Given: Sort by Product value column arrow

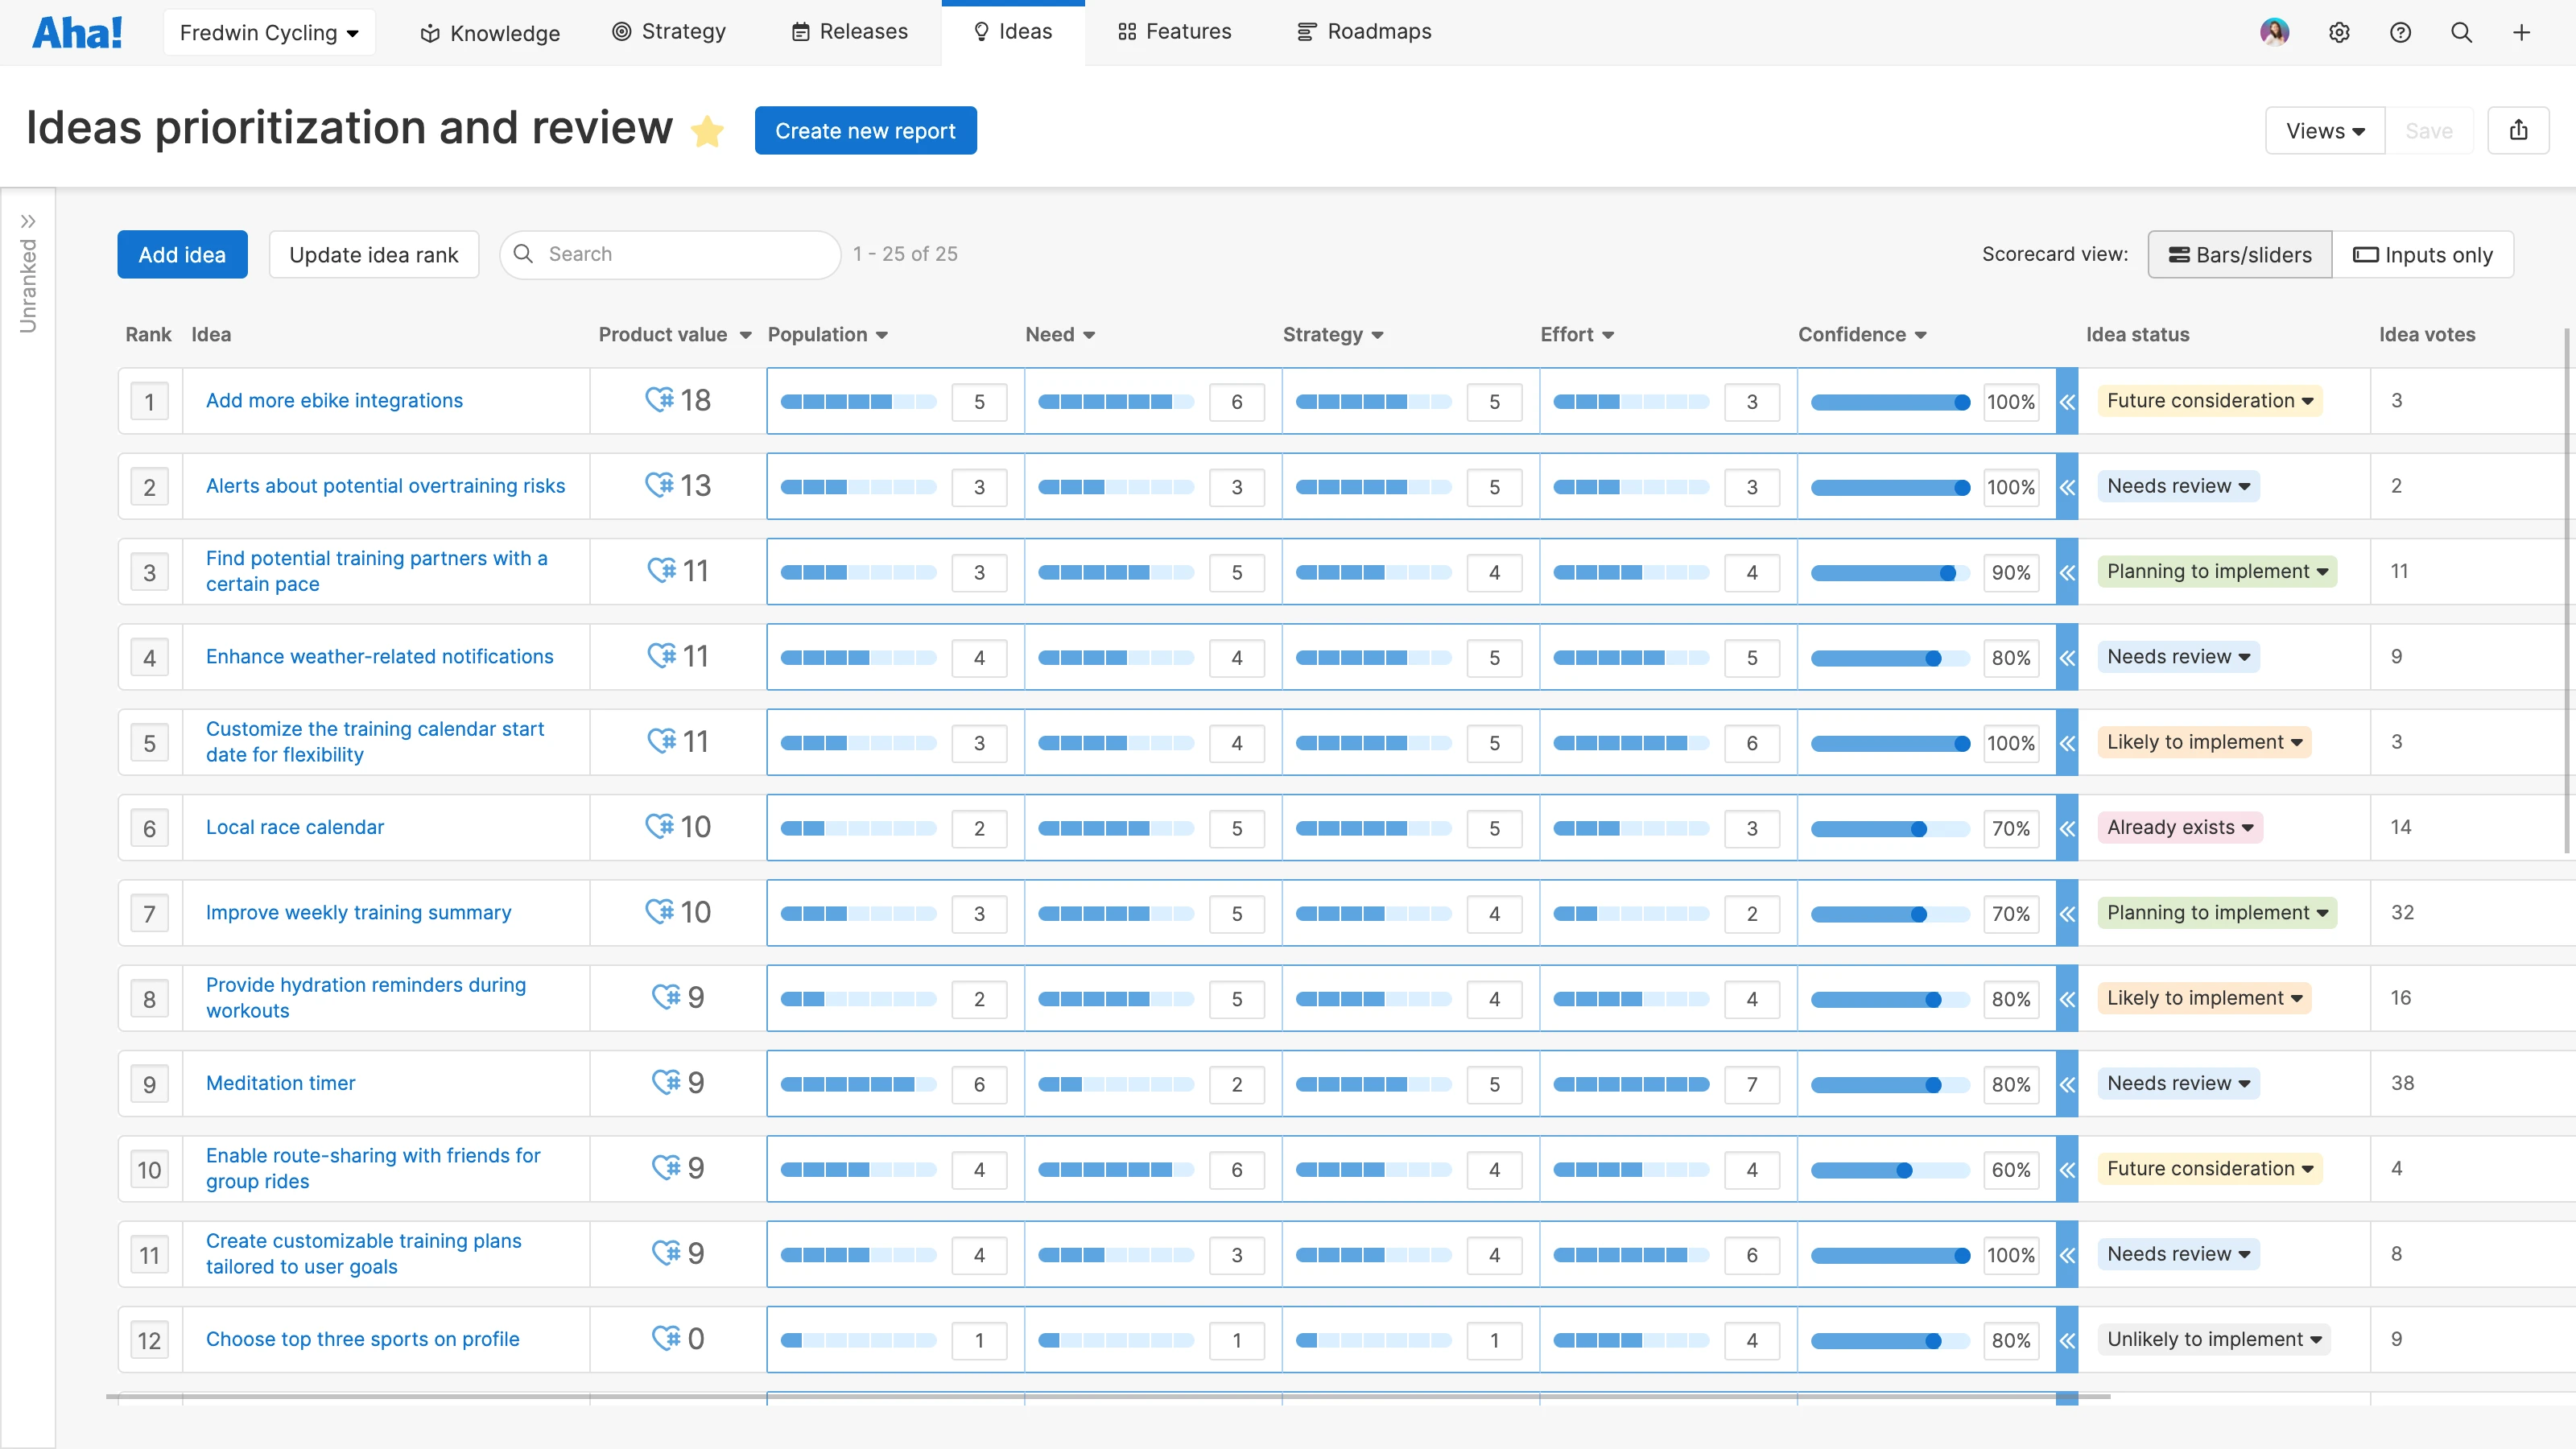Looking at the screenshot, I should pyautogui.click(x=745, y=335).
